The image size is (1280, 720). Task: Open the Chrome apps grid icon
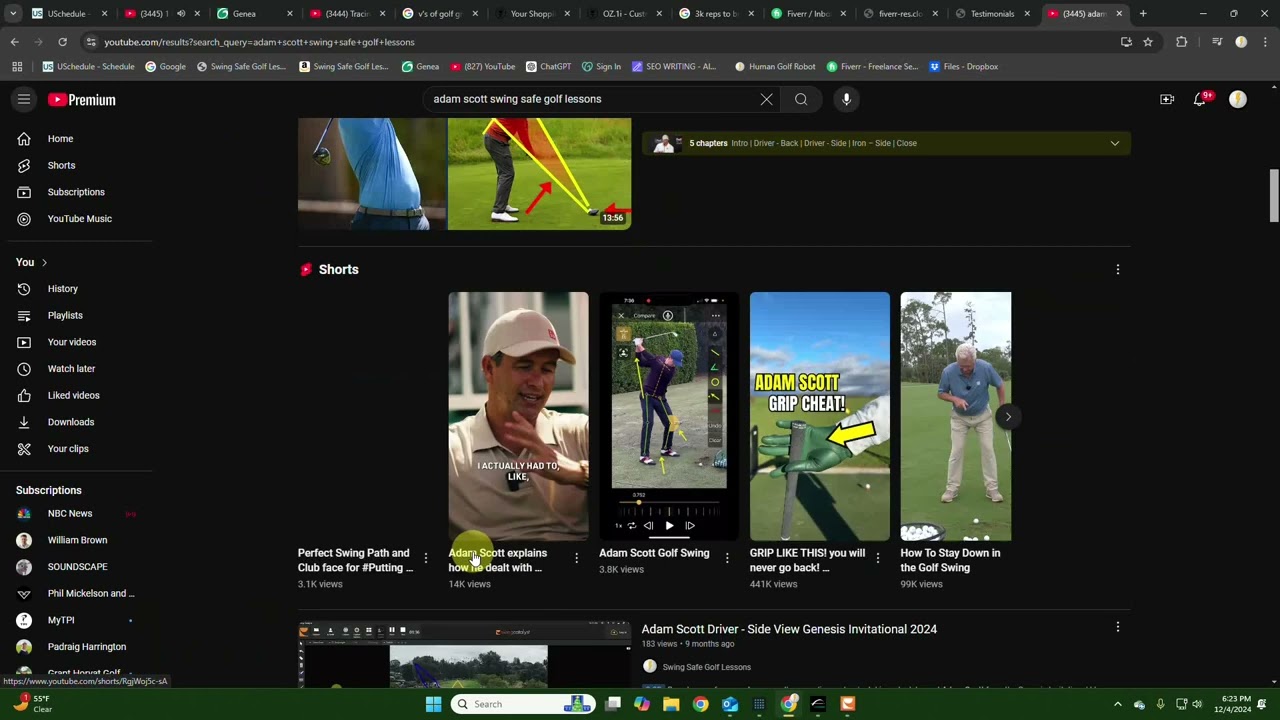coord(17,67)
